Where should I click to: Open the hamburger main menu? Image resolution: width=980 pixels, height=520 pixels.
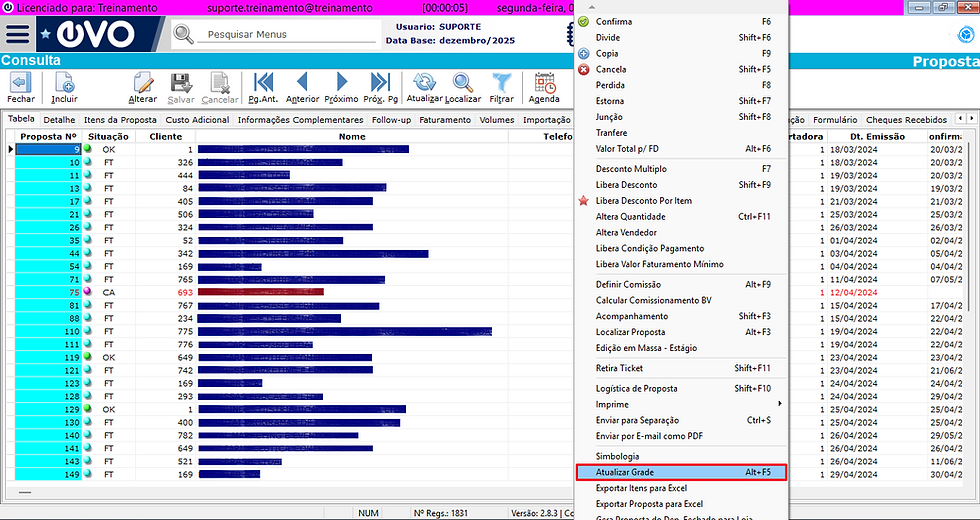(18, 34)
